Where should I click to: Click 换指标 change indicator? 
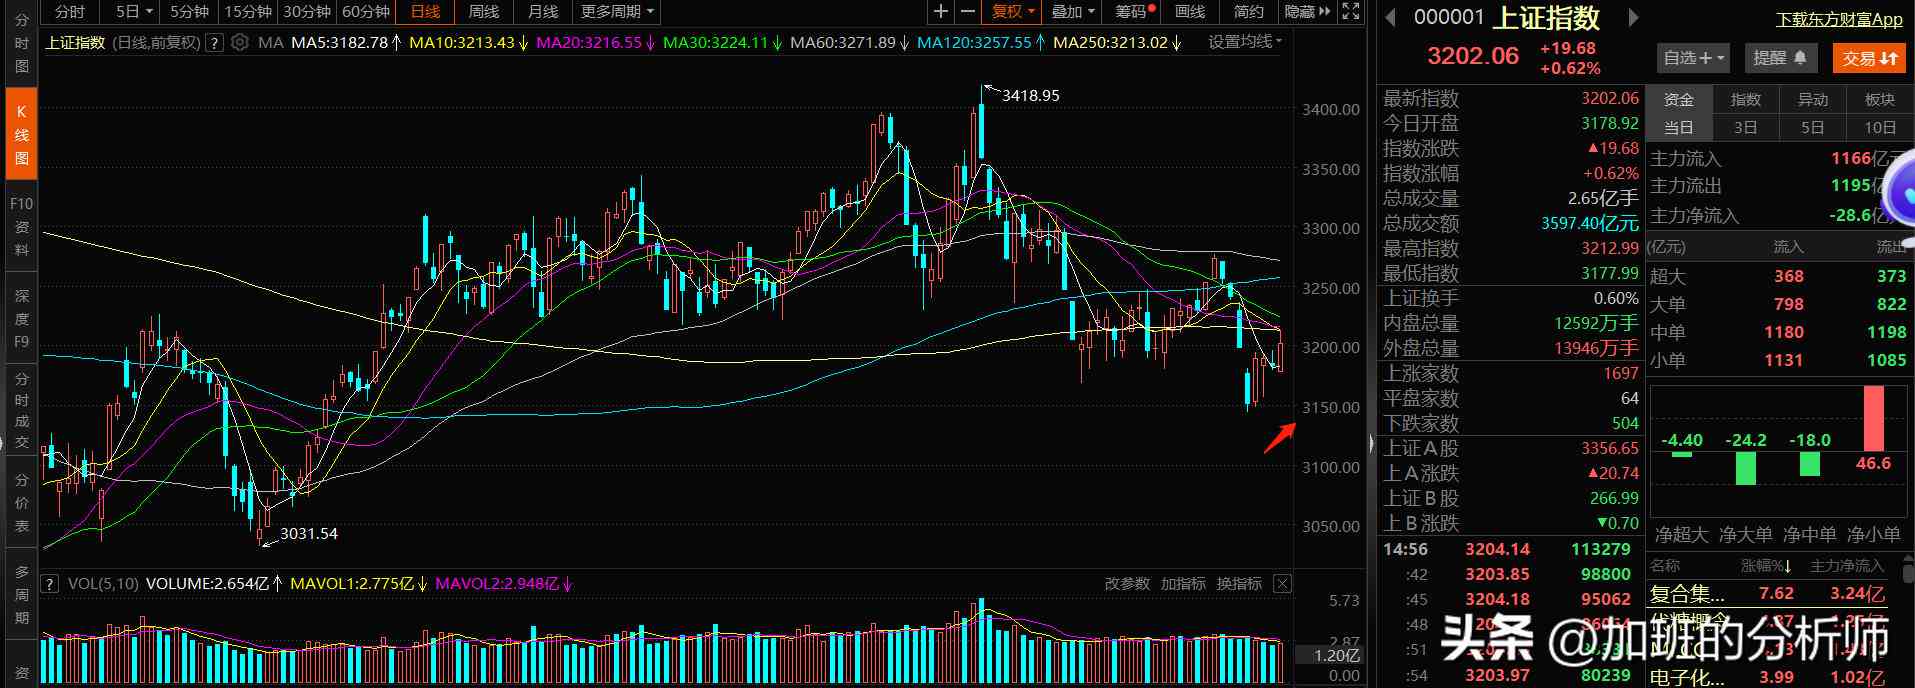coord(1239,583)
